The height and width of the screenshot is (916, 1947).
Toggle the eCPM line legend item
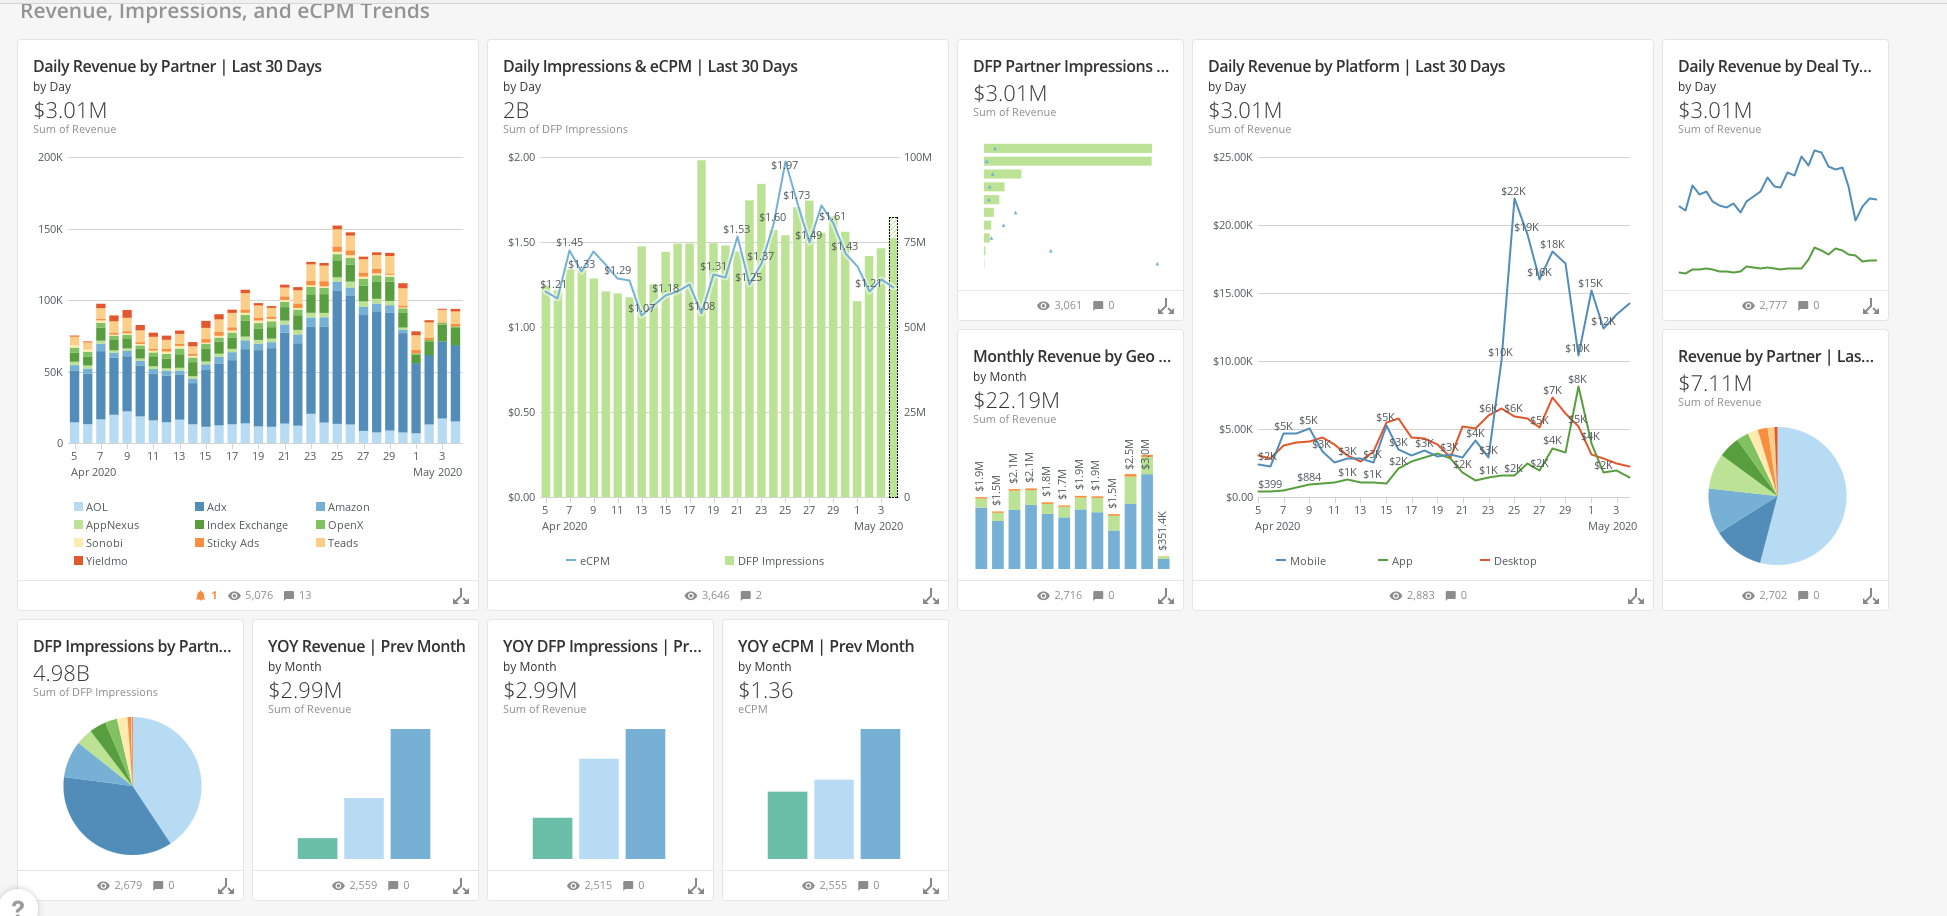tap(588, 562)
